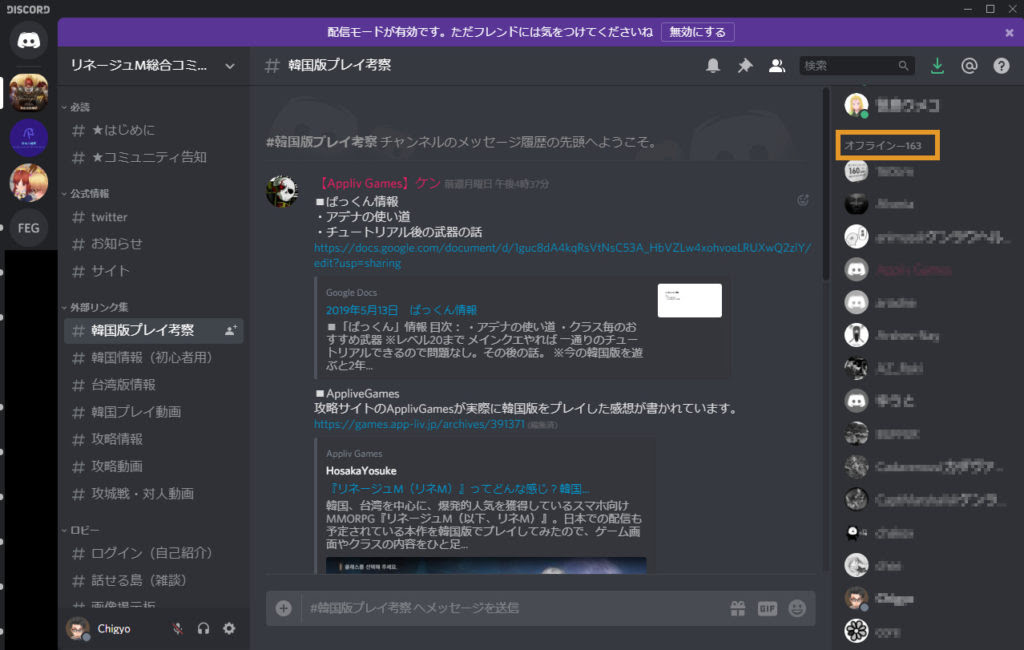Show pinned messages with the pin icon
Screen dimensions: 1024x650
pos(744,63)
